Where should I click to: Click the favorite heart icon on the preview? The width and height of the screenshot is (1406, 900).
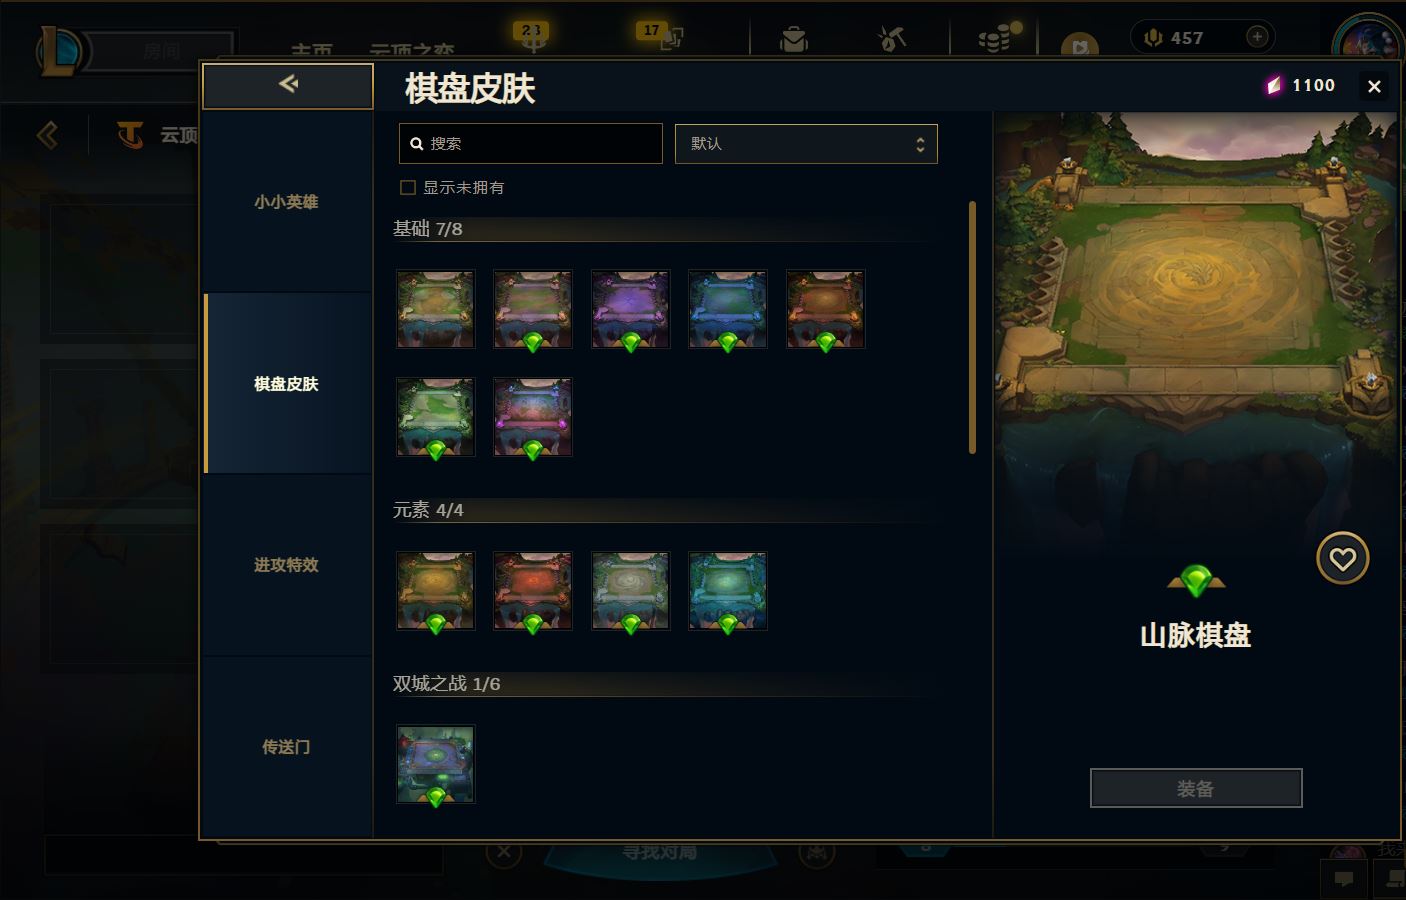[x=1342, y=558]
